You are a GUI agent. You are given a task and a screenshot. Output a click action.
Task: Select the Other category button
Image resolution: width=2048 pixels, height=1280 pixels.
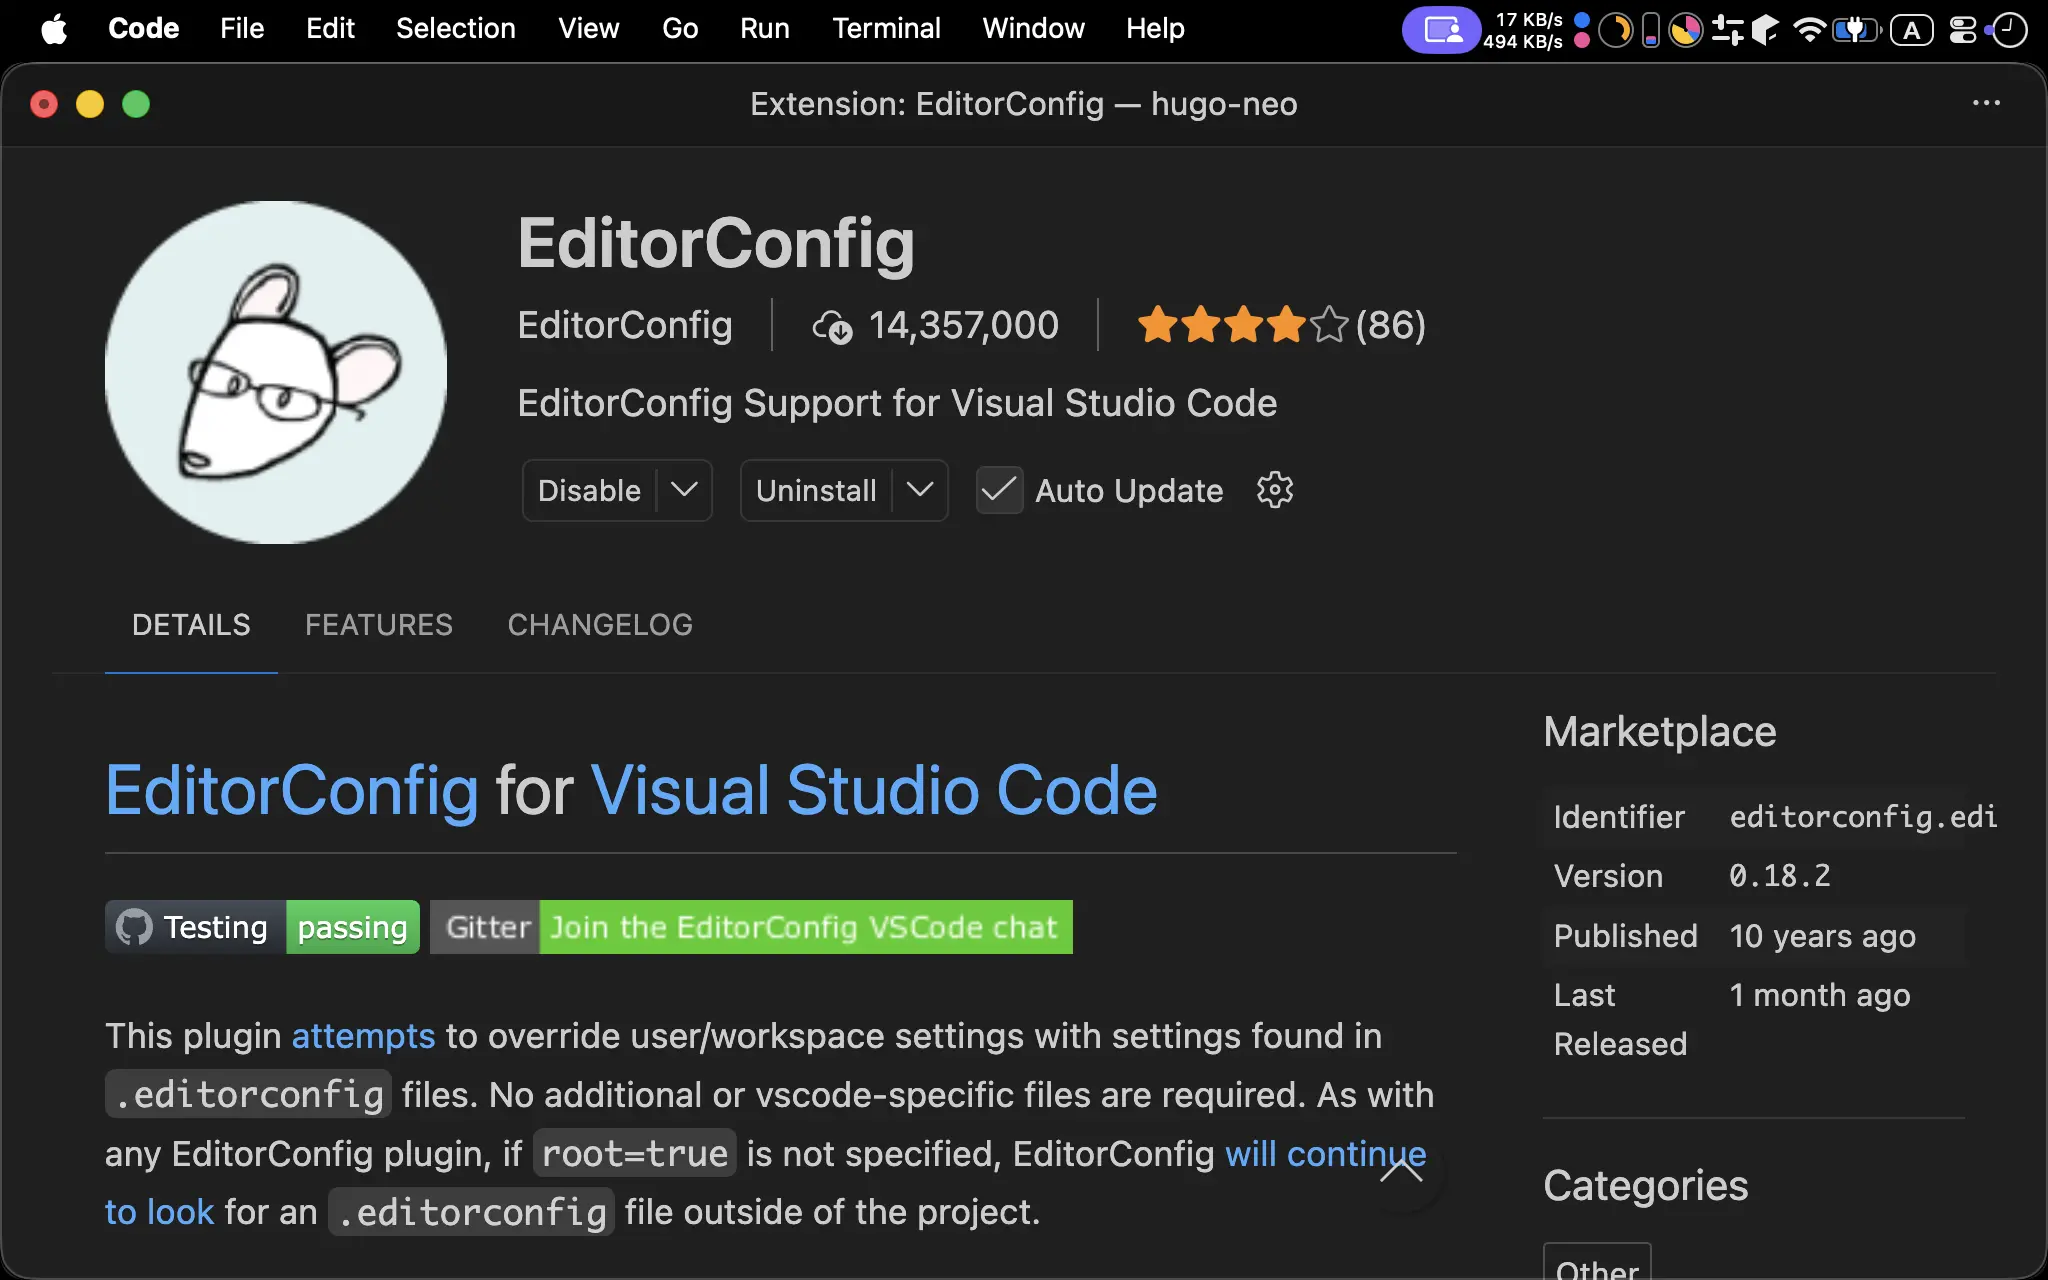click(1597, 1262)
